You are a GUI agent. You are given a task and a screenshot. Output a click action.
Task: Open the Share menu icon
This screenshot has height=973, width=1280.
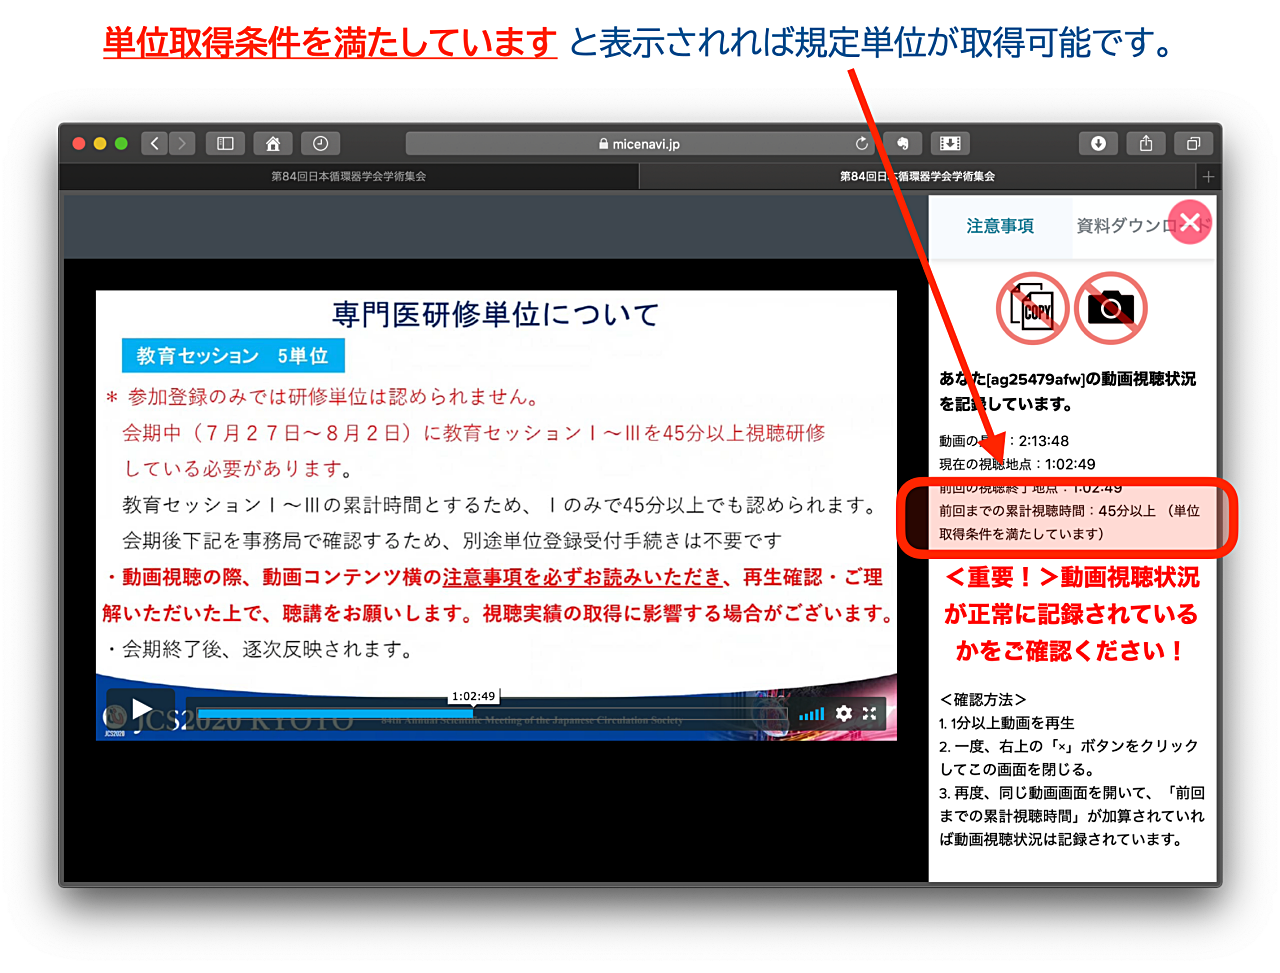(x=1146, y=144)
